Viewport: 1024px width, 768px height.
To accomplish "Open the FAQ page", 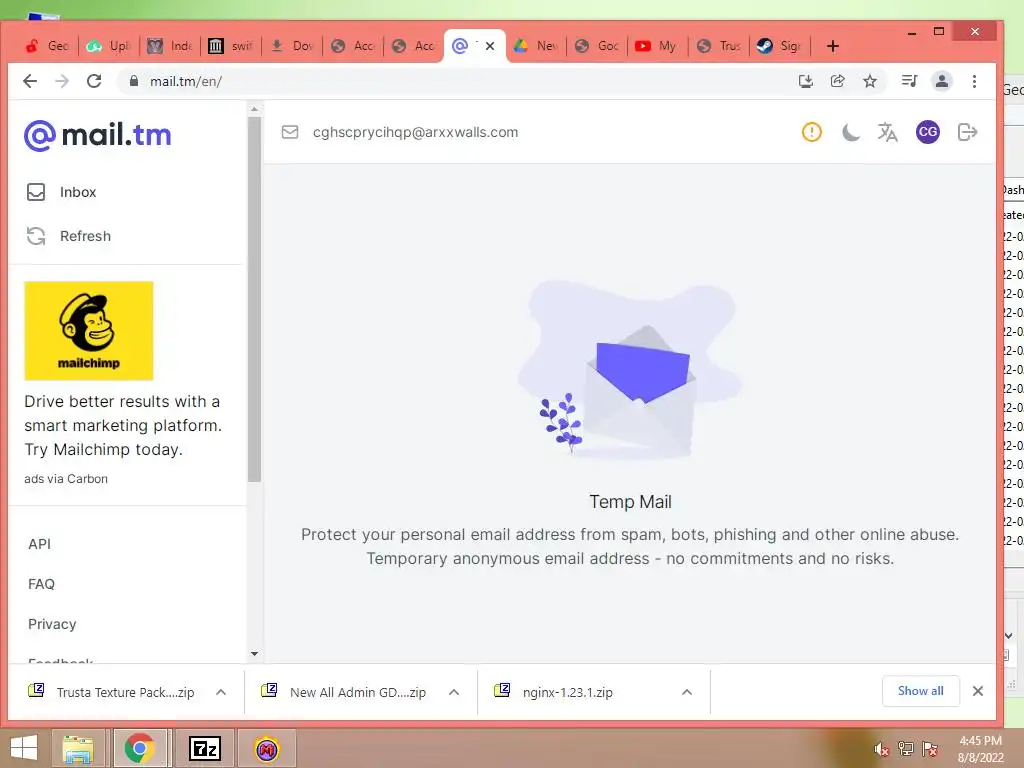I will tap(41, 584).
